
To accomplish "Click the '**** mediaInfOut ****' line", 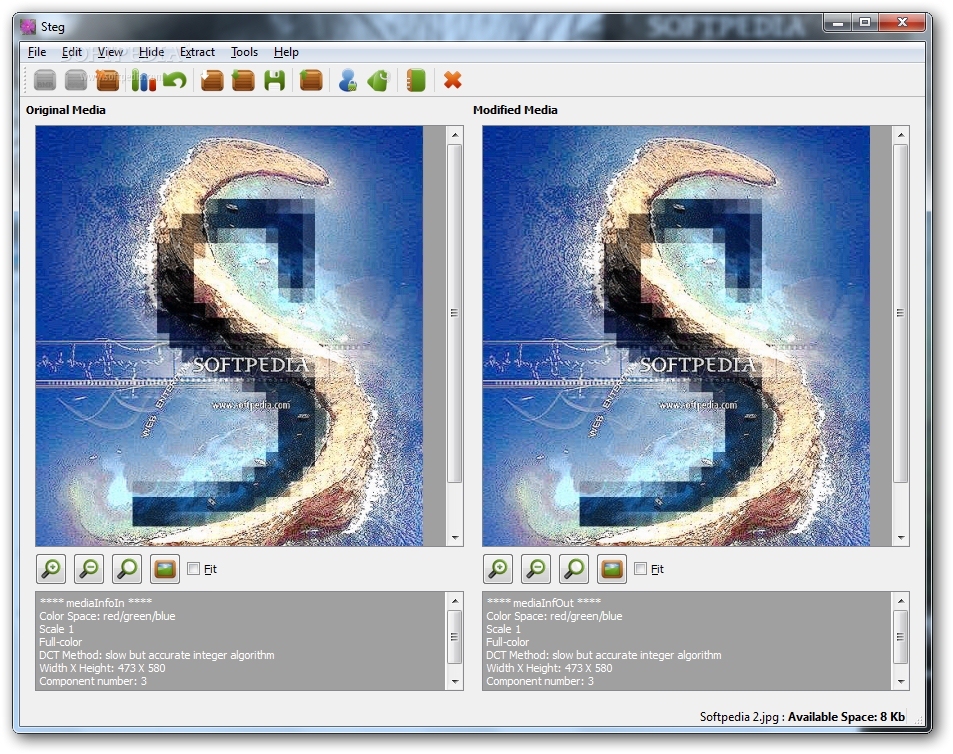I will click(543, 603).
